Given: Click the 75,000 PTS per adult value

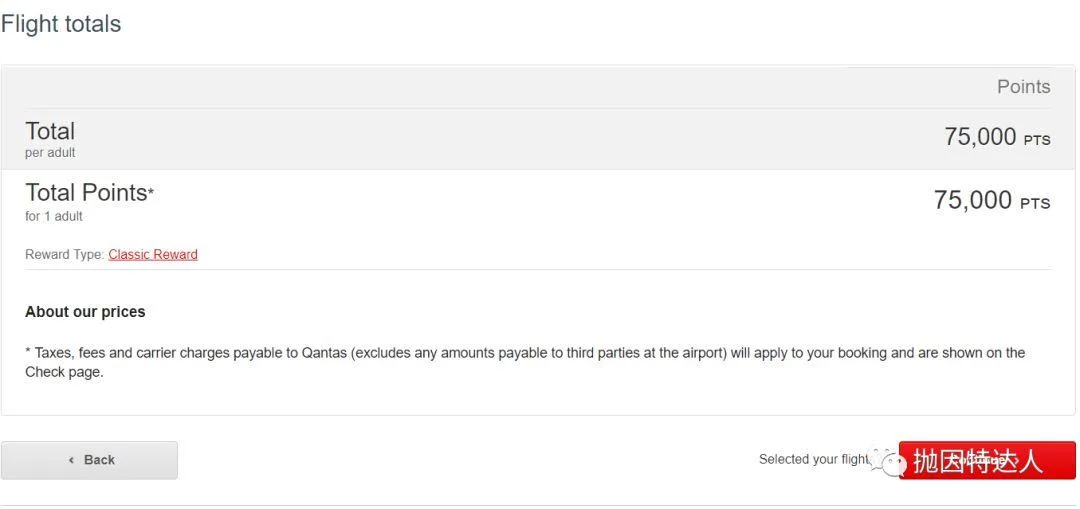Looking at the screenshot, I should (997, 137).
